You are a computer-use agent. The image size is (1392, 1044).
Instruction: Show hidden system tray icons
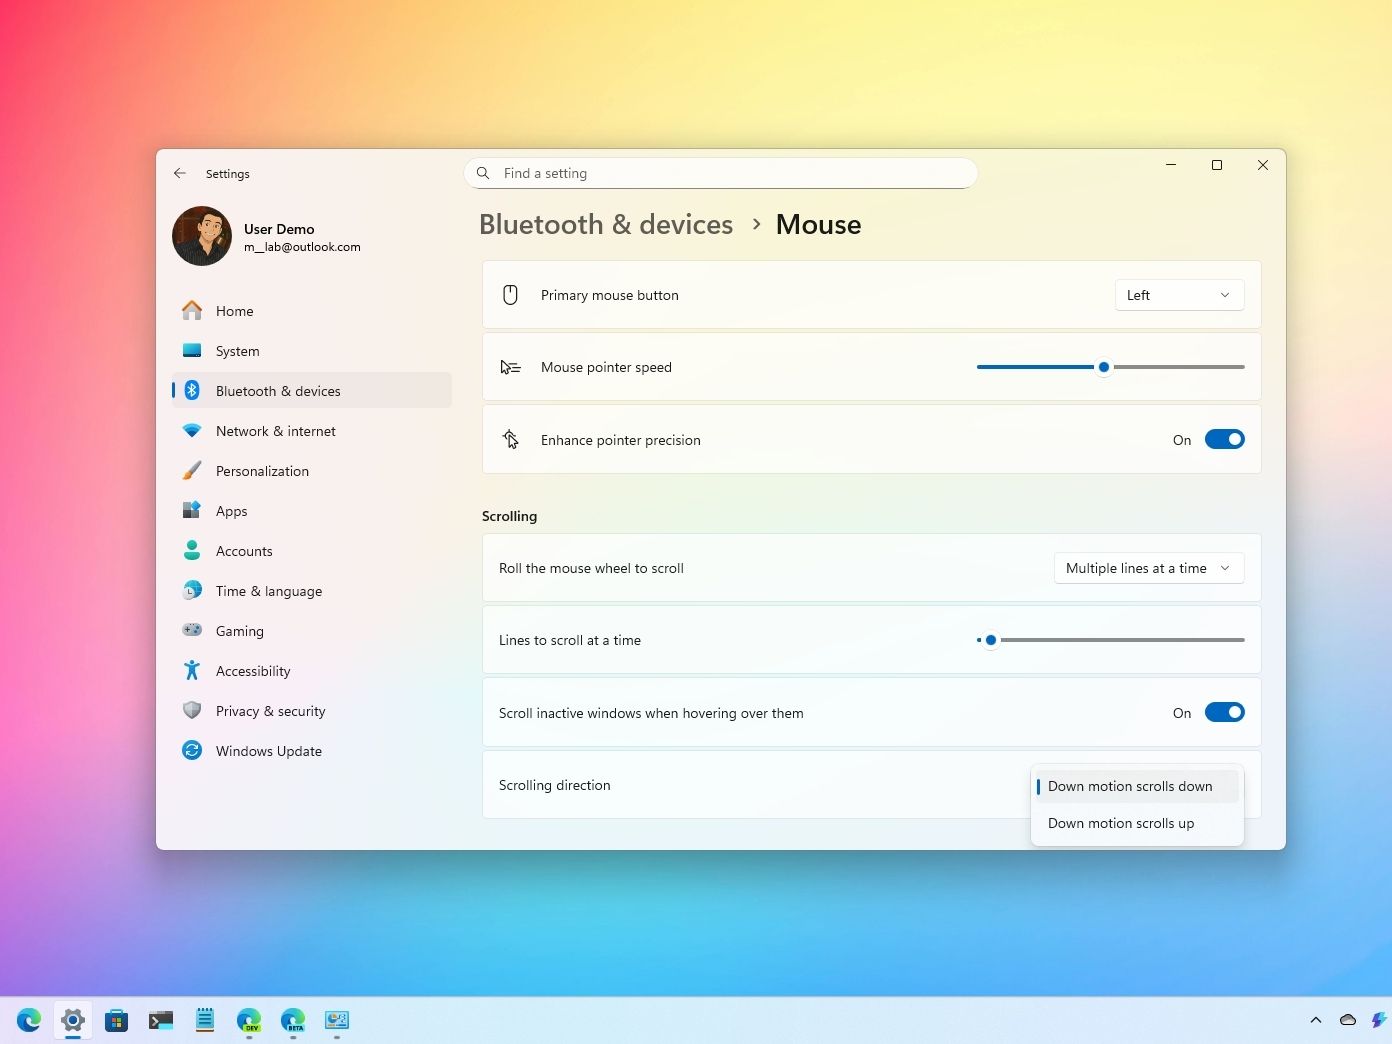[1315, 1020]
